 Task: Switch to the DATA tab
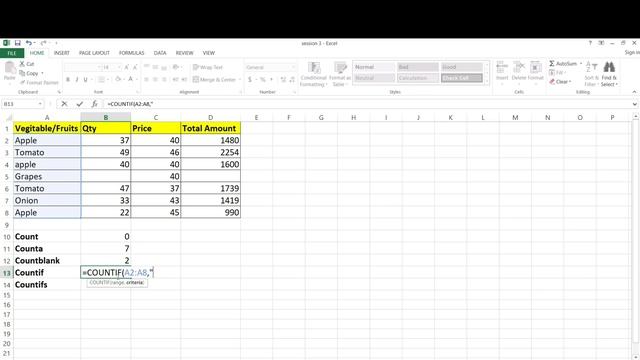click(160, 53)
